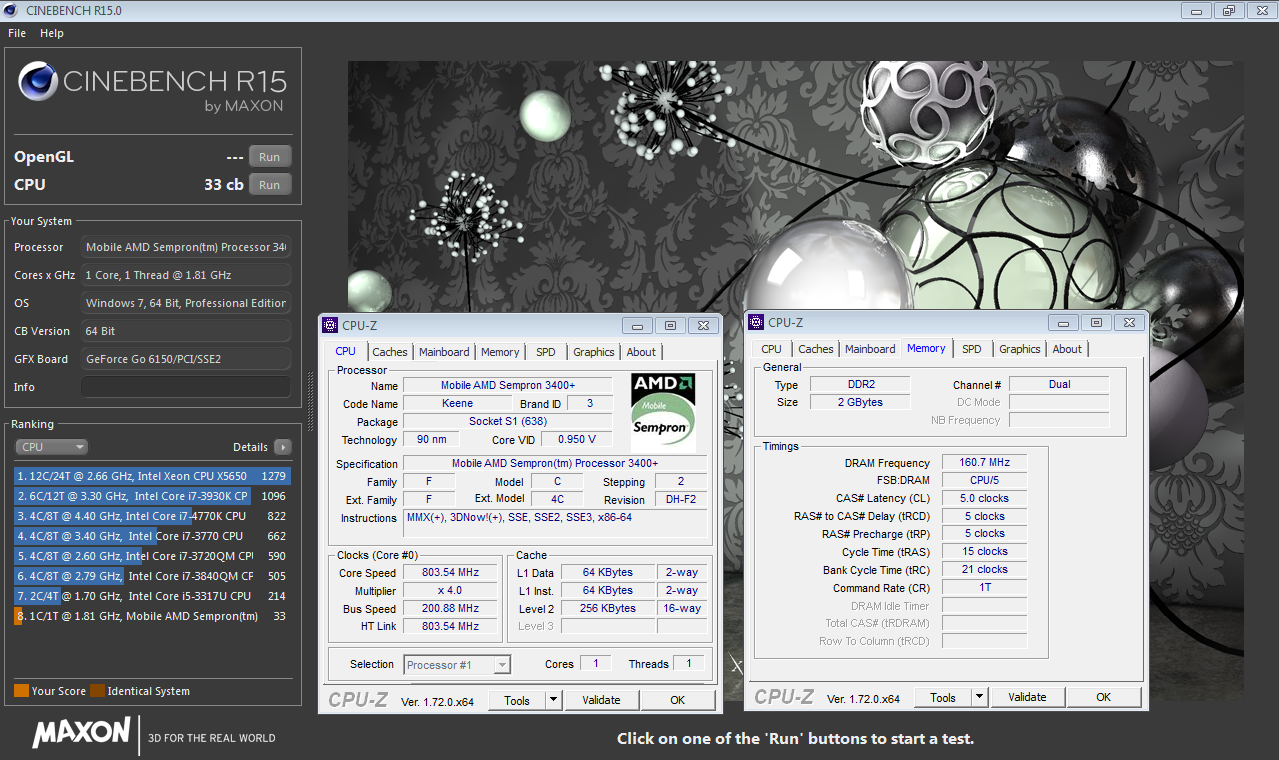This screenshot has width=1279, height=760.
Task: Open the CPU ranking type dropdown
Action: (x=51, y=447)
